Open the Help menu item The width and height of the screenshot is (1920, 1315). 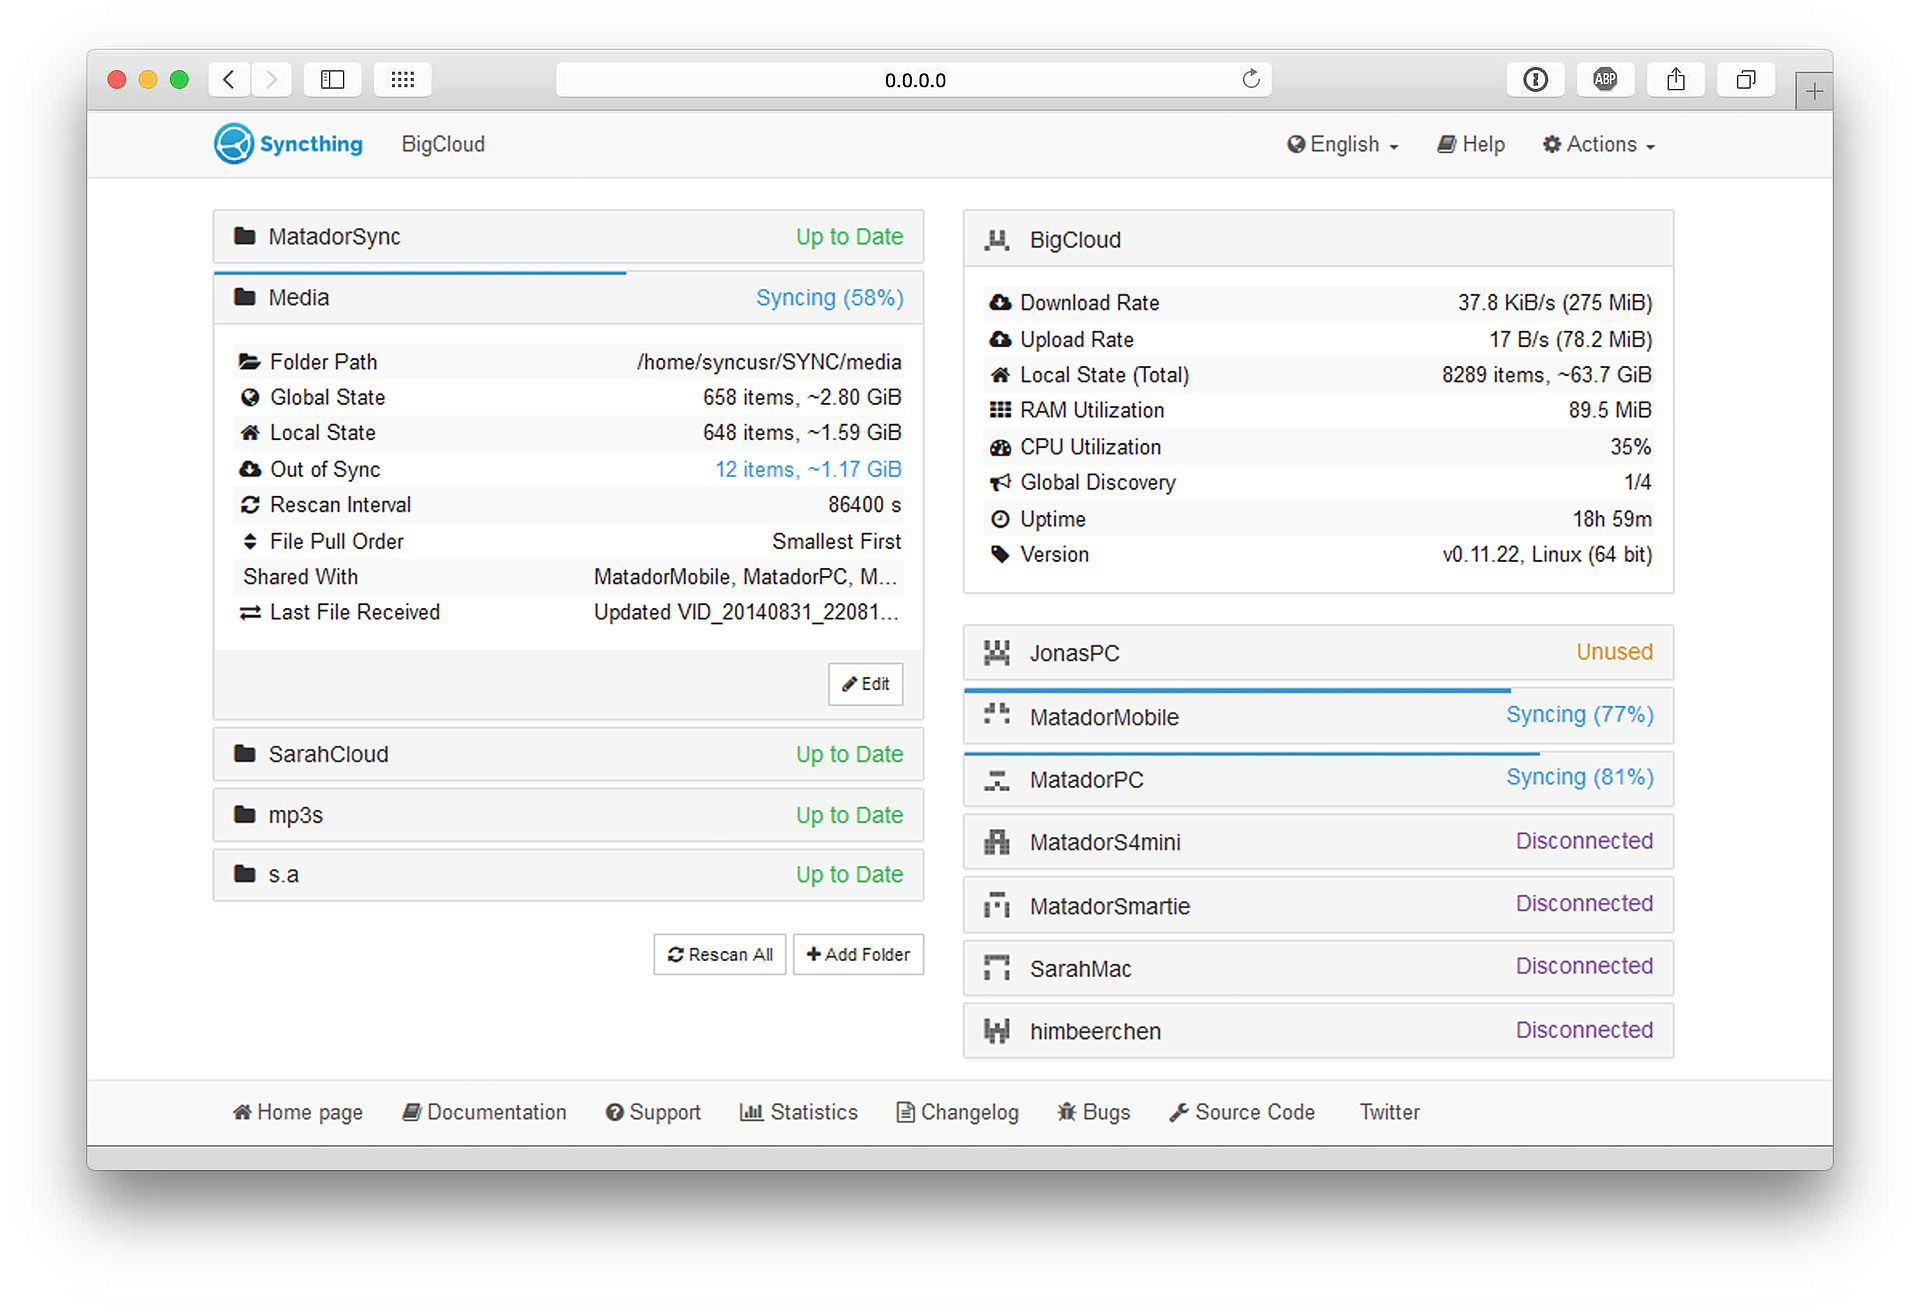coord(1471,145)
